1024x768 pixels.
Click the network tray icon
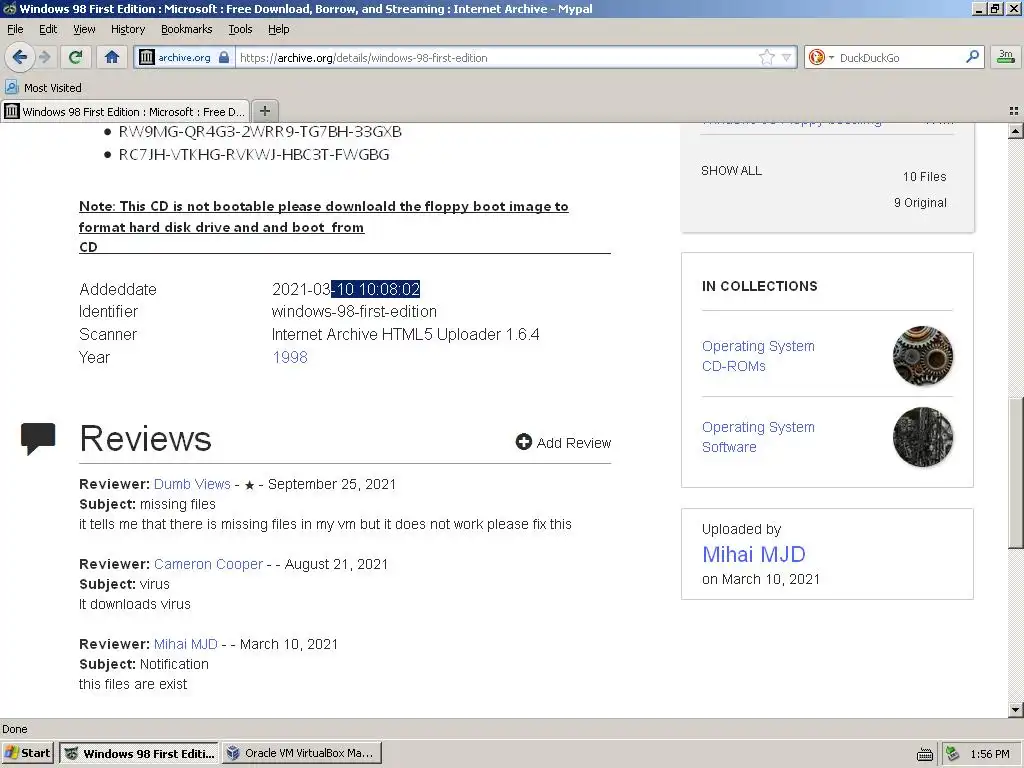[x=952, y=754]
